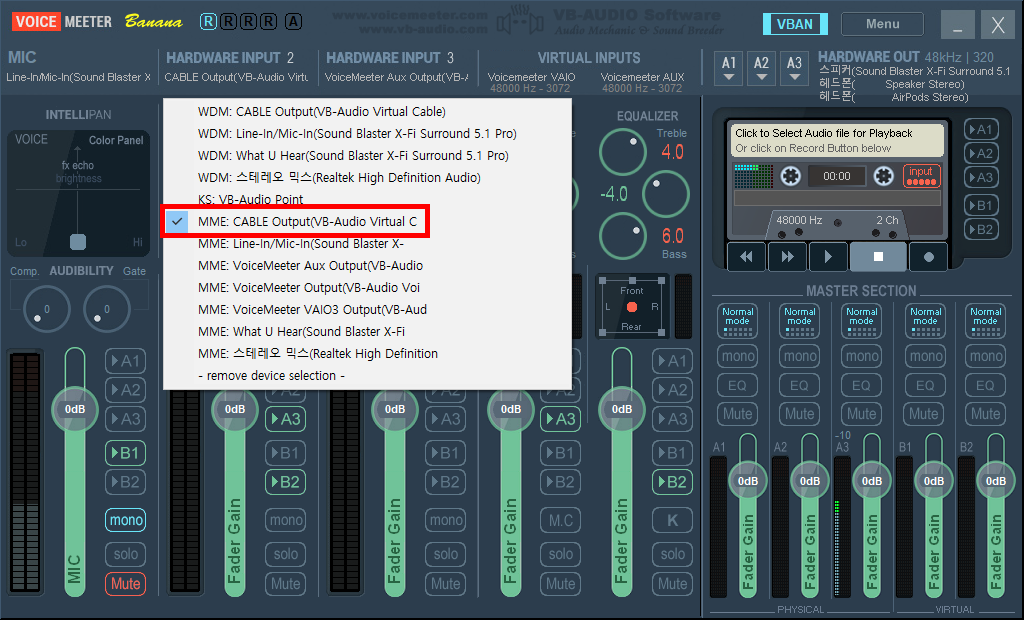
Task: Start recording with the record button
Action: pyautogui.click(x=928, y=257)
